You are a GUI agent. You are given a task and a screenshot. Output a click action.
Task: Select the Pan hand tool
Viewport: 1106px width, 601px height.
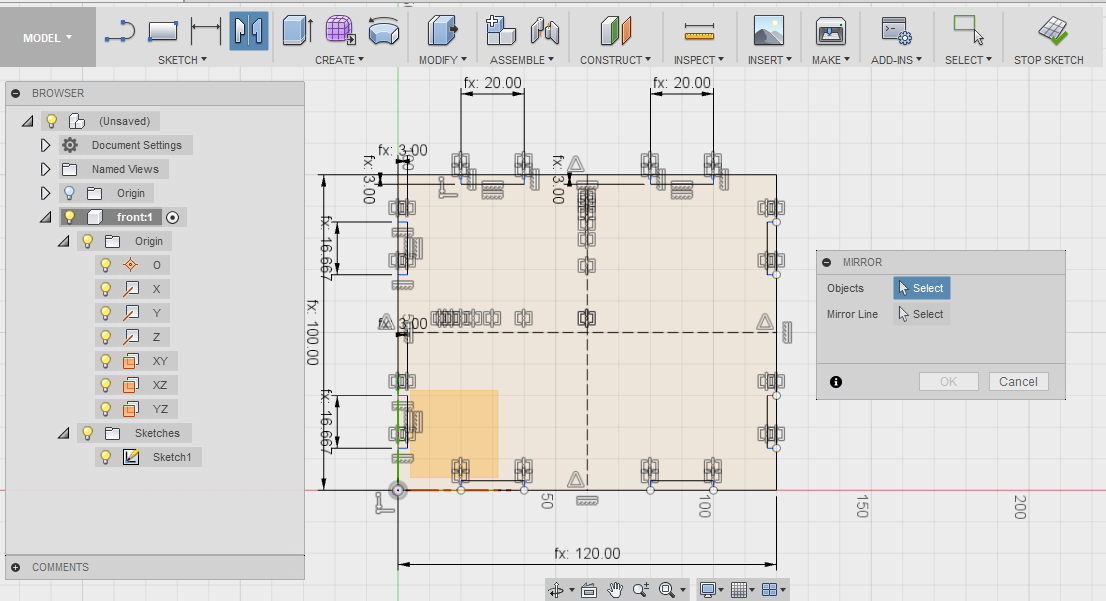[614, 590]
